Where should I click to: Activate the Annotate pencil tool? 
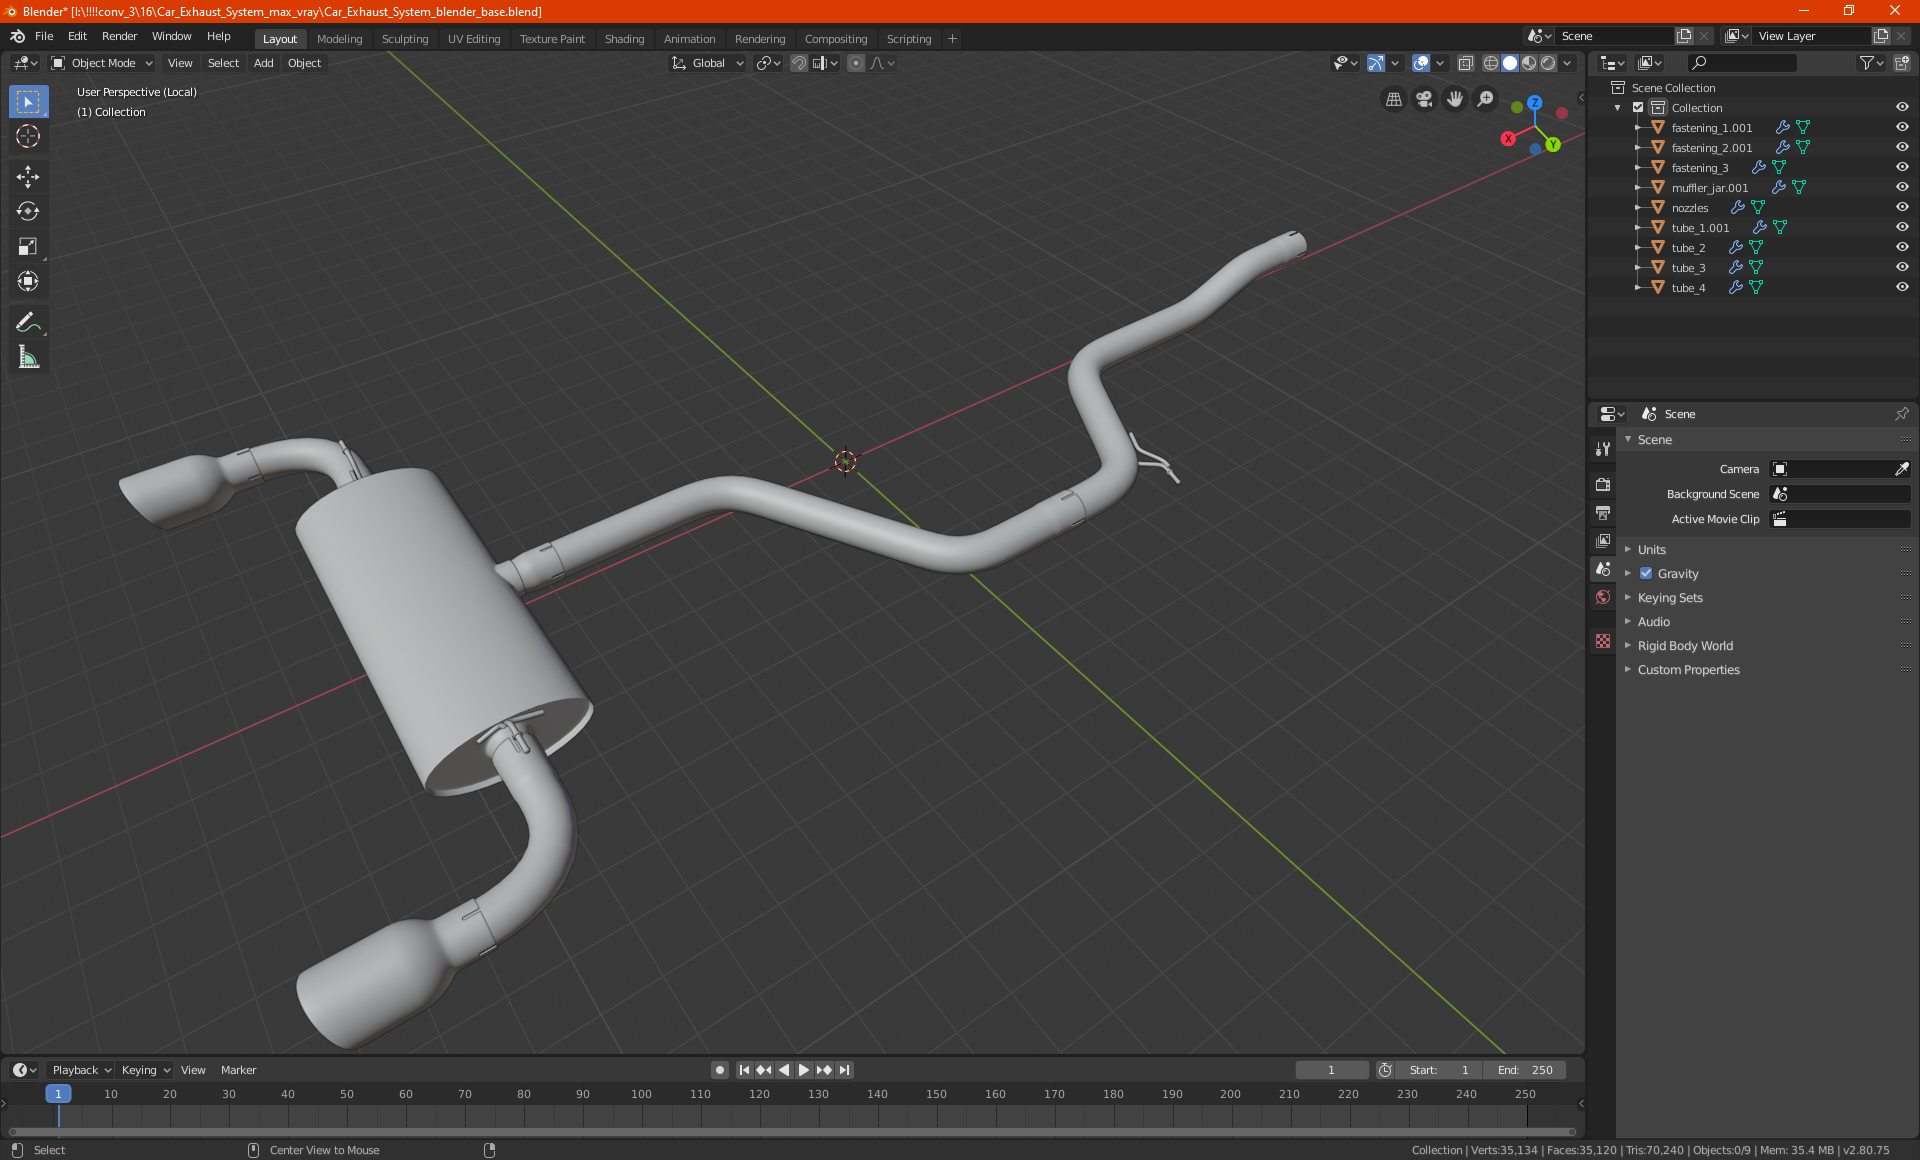coord(28,322)
